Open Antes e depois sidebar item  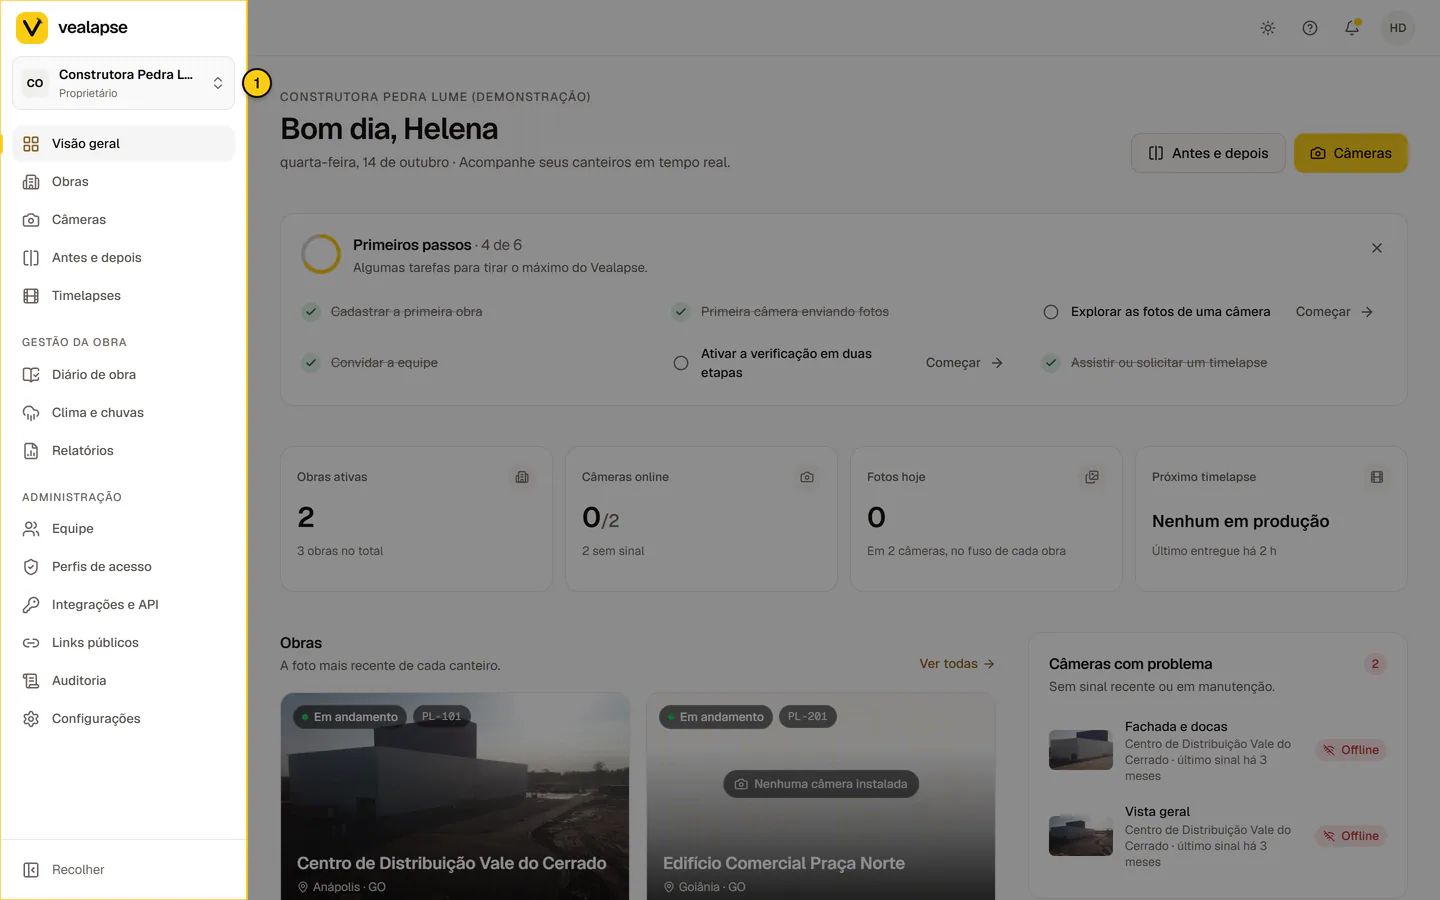(x=123, y=257)
